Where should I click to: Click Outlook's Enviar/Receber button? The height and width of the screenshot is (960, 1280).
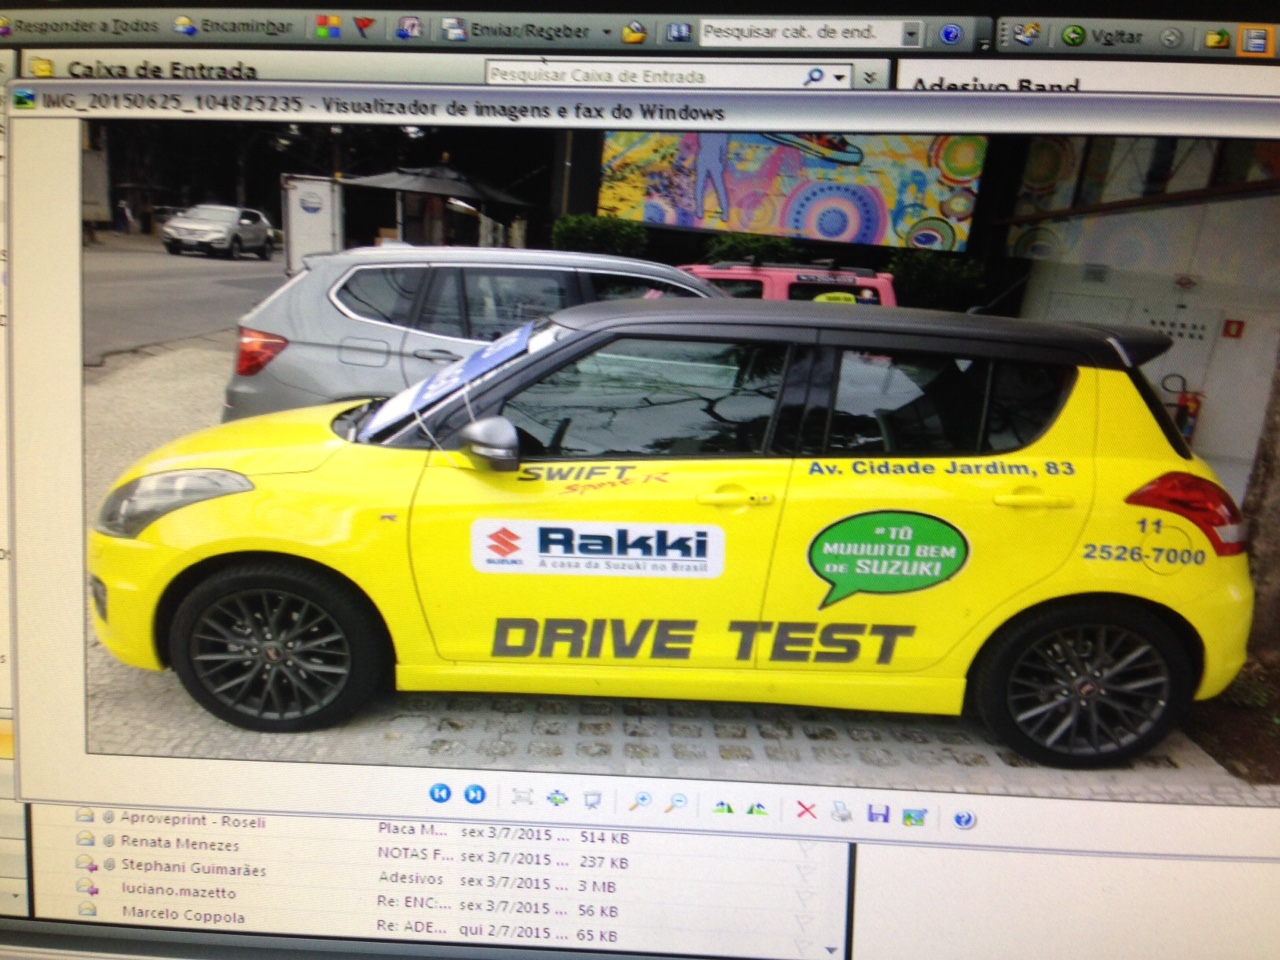pos(516,30)
